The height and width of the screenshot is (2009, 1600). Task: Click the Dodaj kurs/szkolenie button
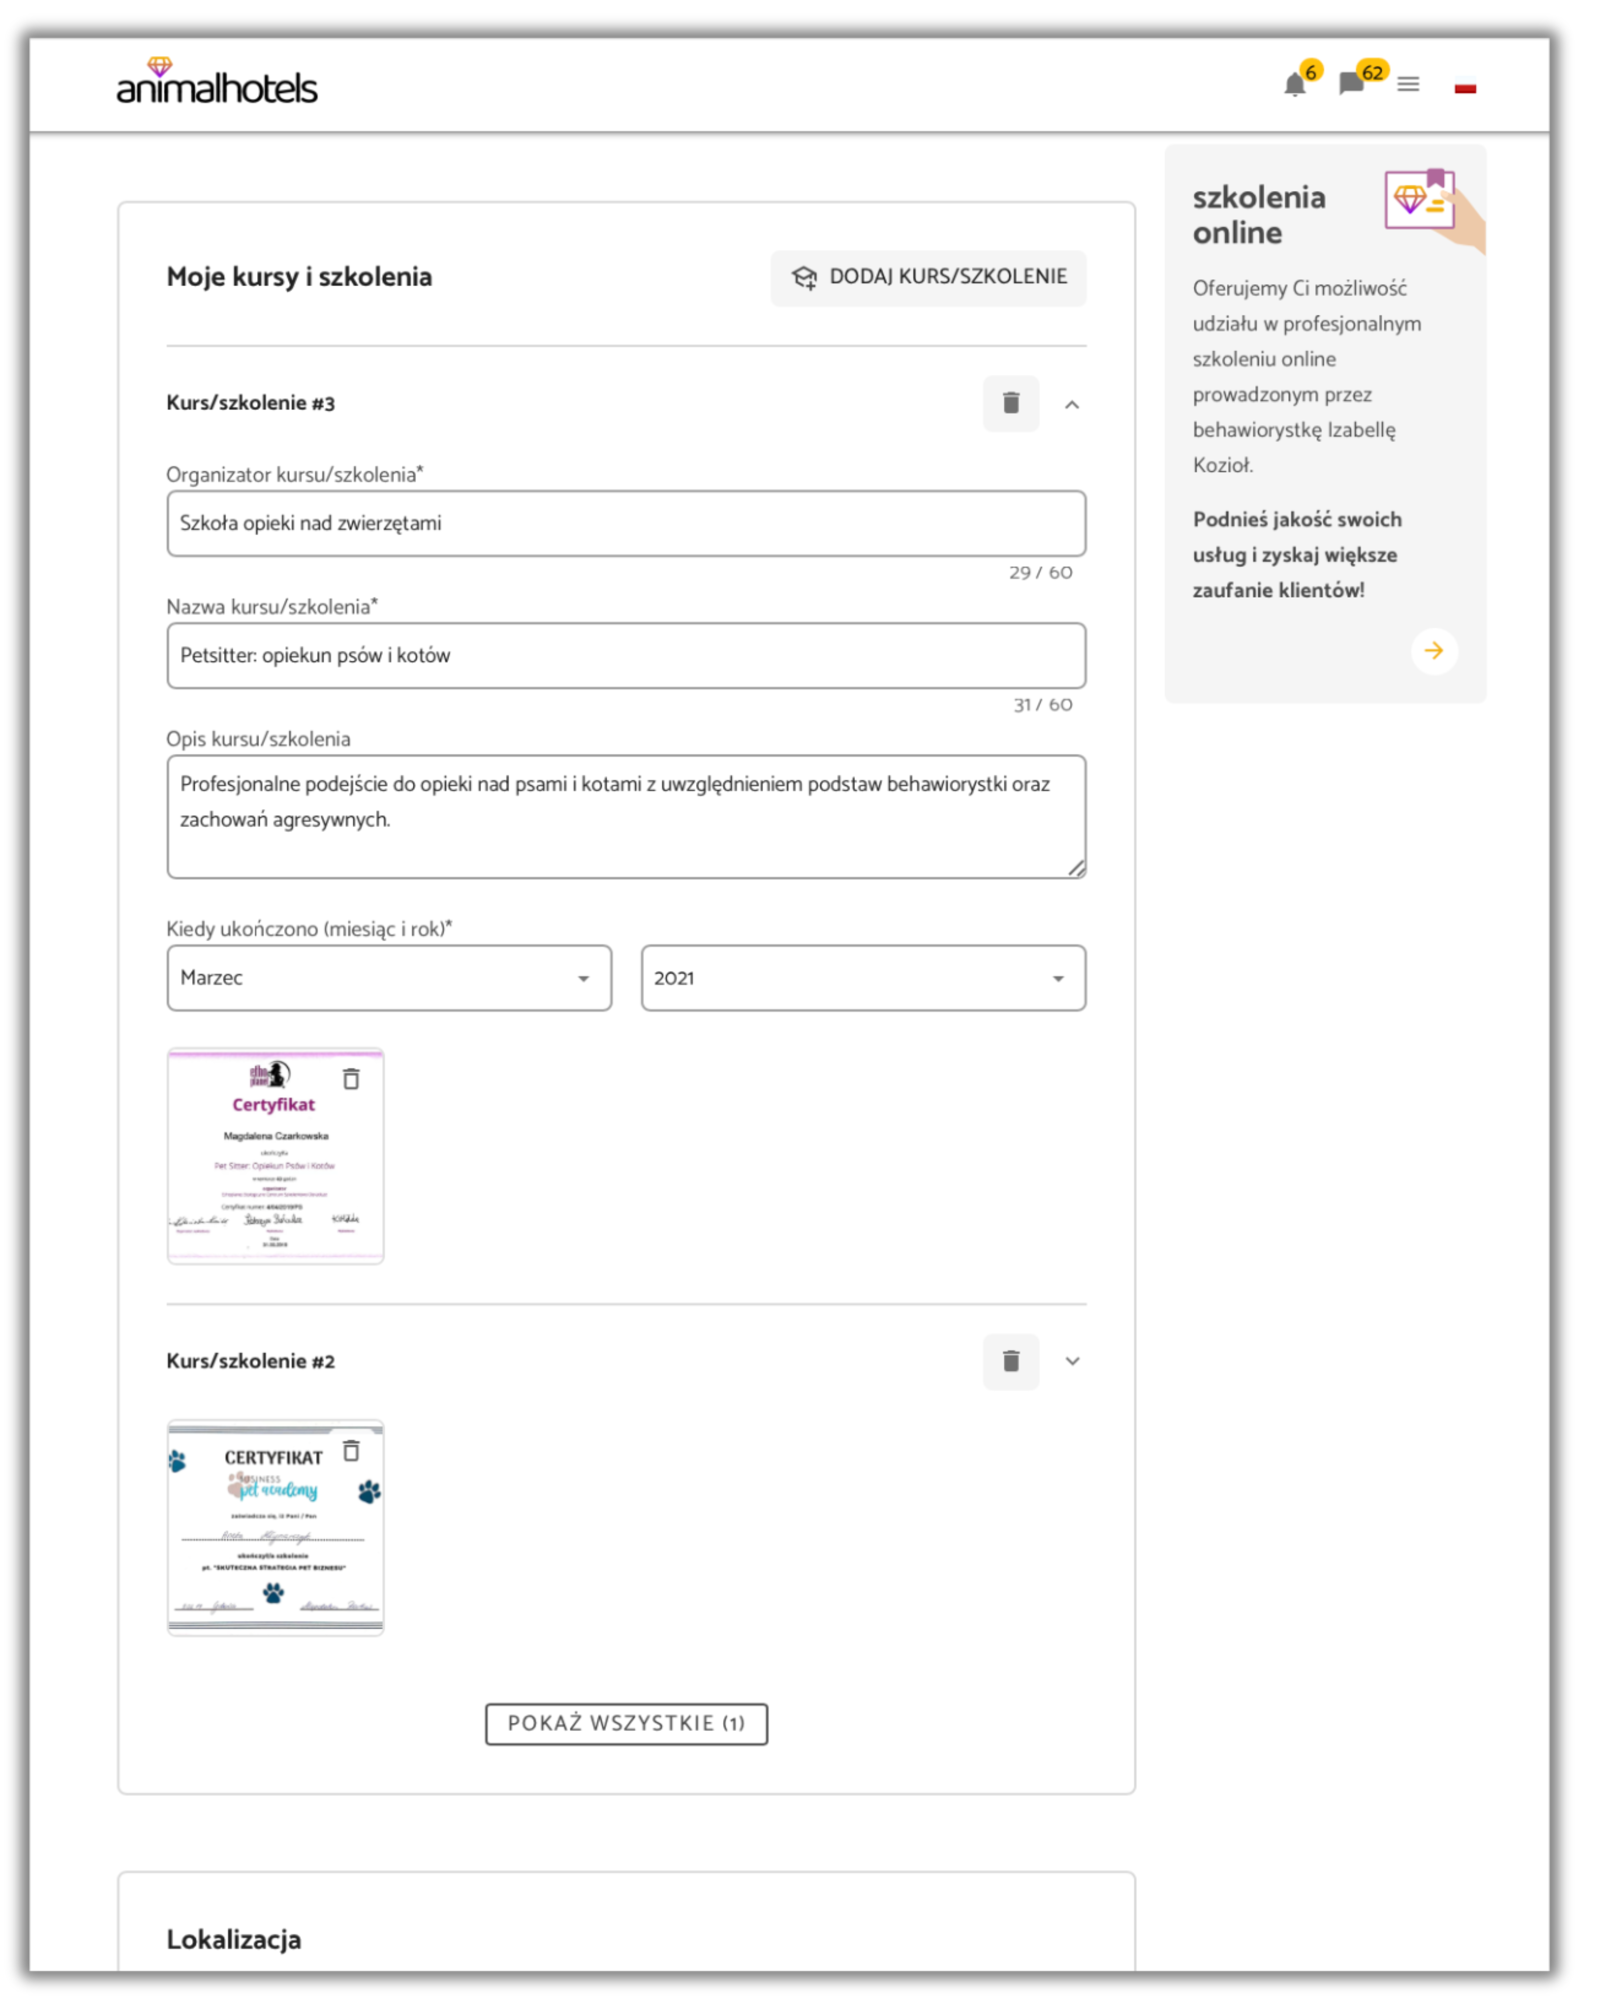coord(928,277)
